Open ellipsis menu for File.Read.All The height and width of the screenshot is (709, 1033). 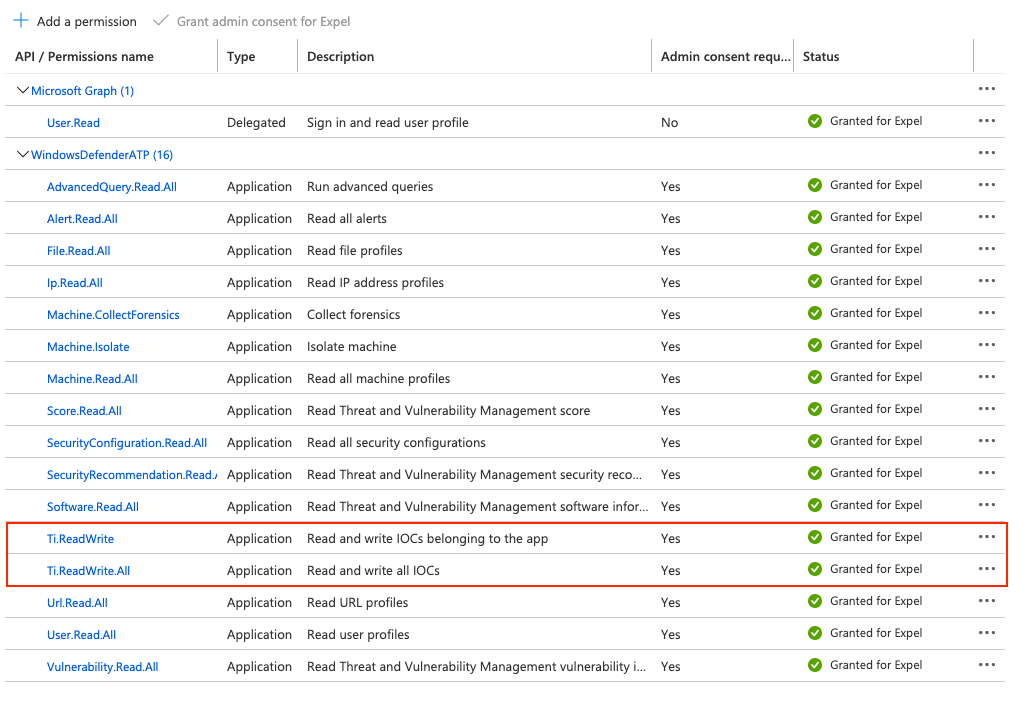[986, 249]
